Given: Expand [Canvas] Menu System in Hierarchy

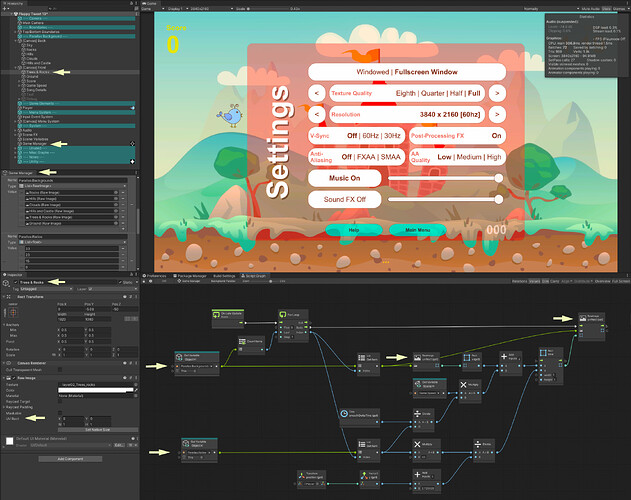Looking at the screenshot, I should 16,121.
